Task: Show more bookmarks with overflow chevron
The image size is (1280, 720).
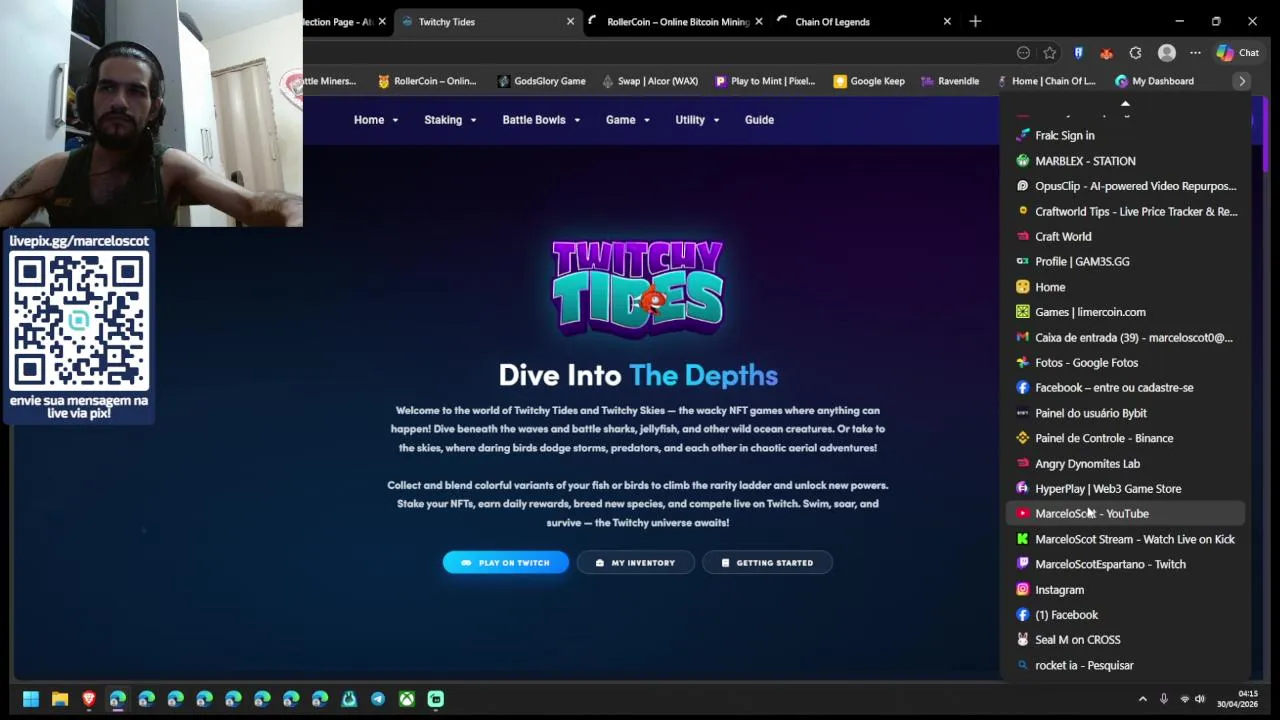Action: click(x=1242, y=81)
